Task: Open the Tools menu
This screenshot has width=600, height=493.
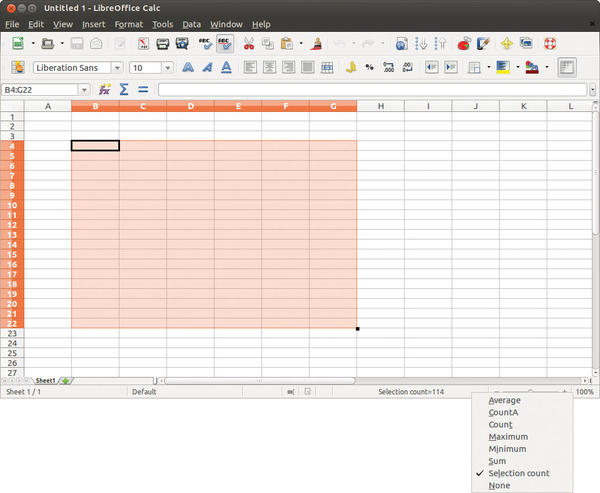Action: coord(163,24)
